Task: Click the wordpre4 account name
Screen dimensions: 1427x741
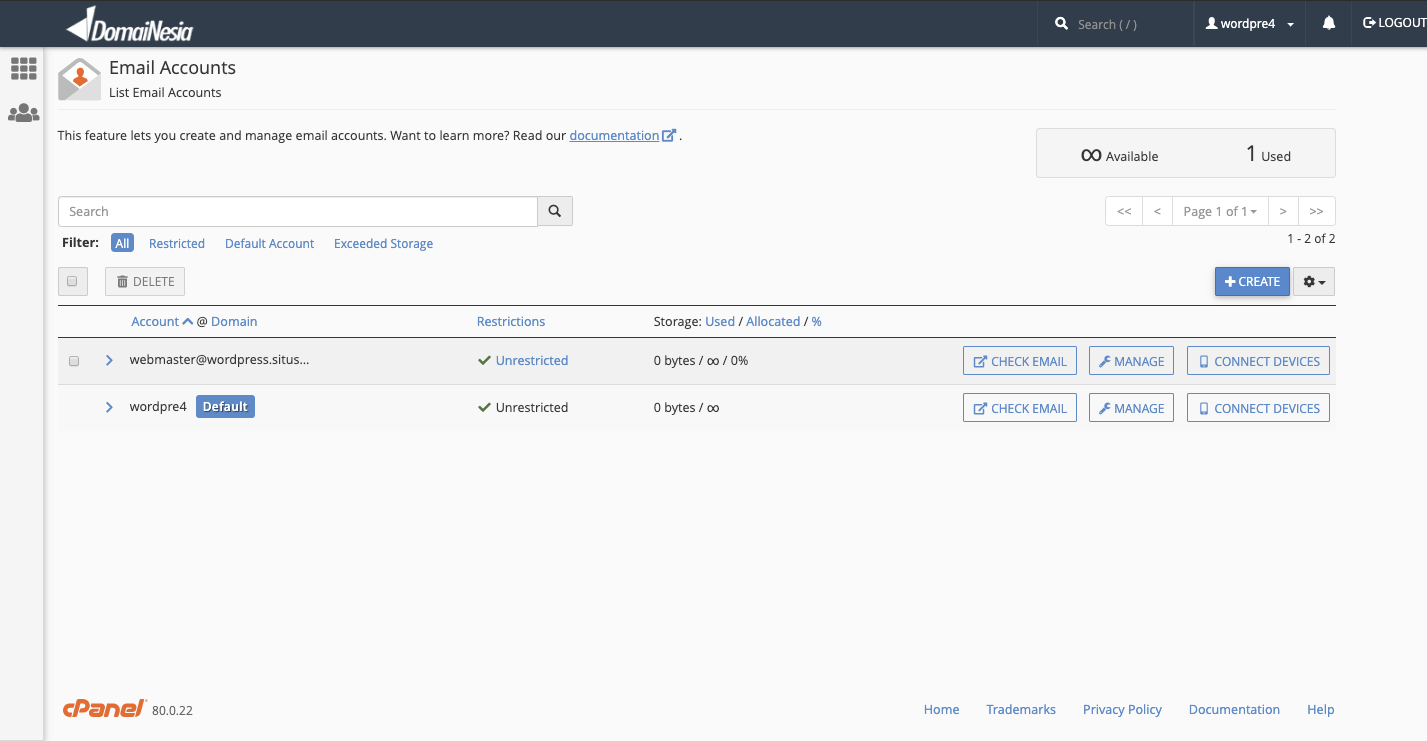Action: 158,407
